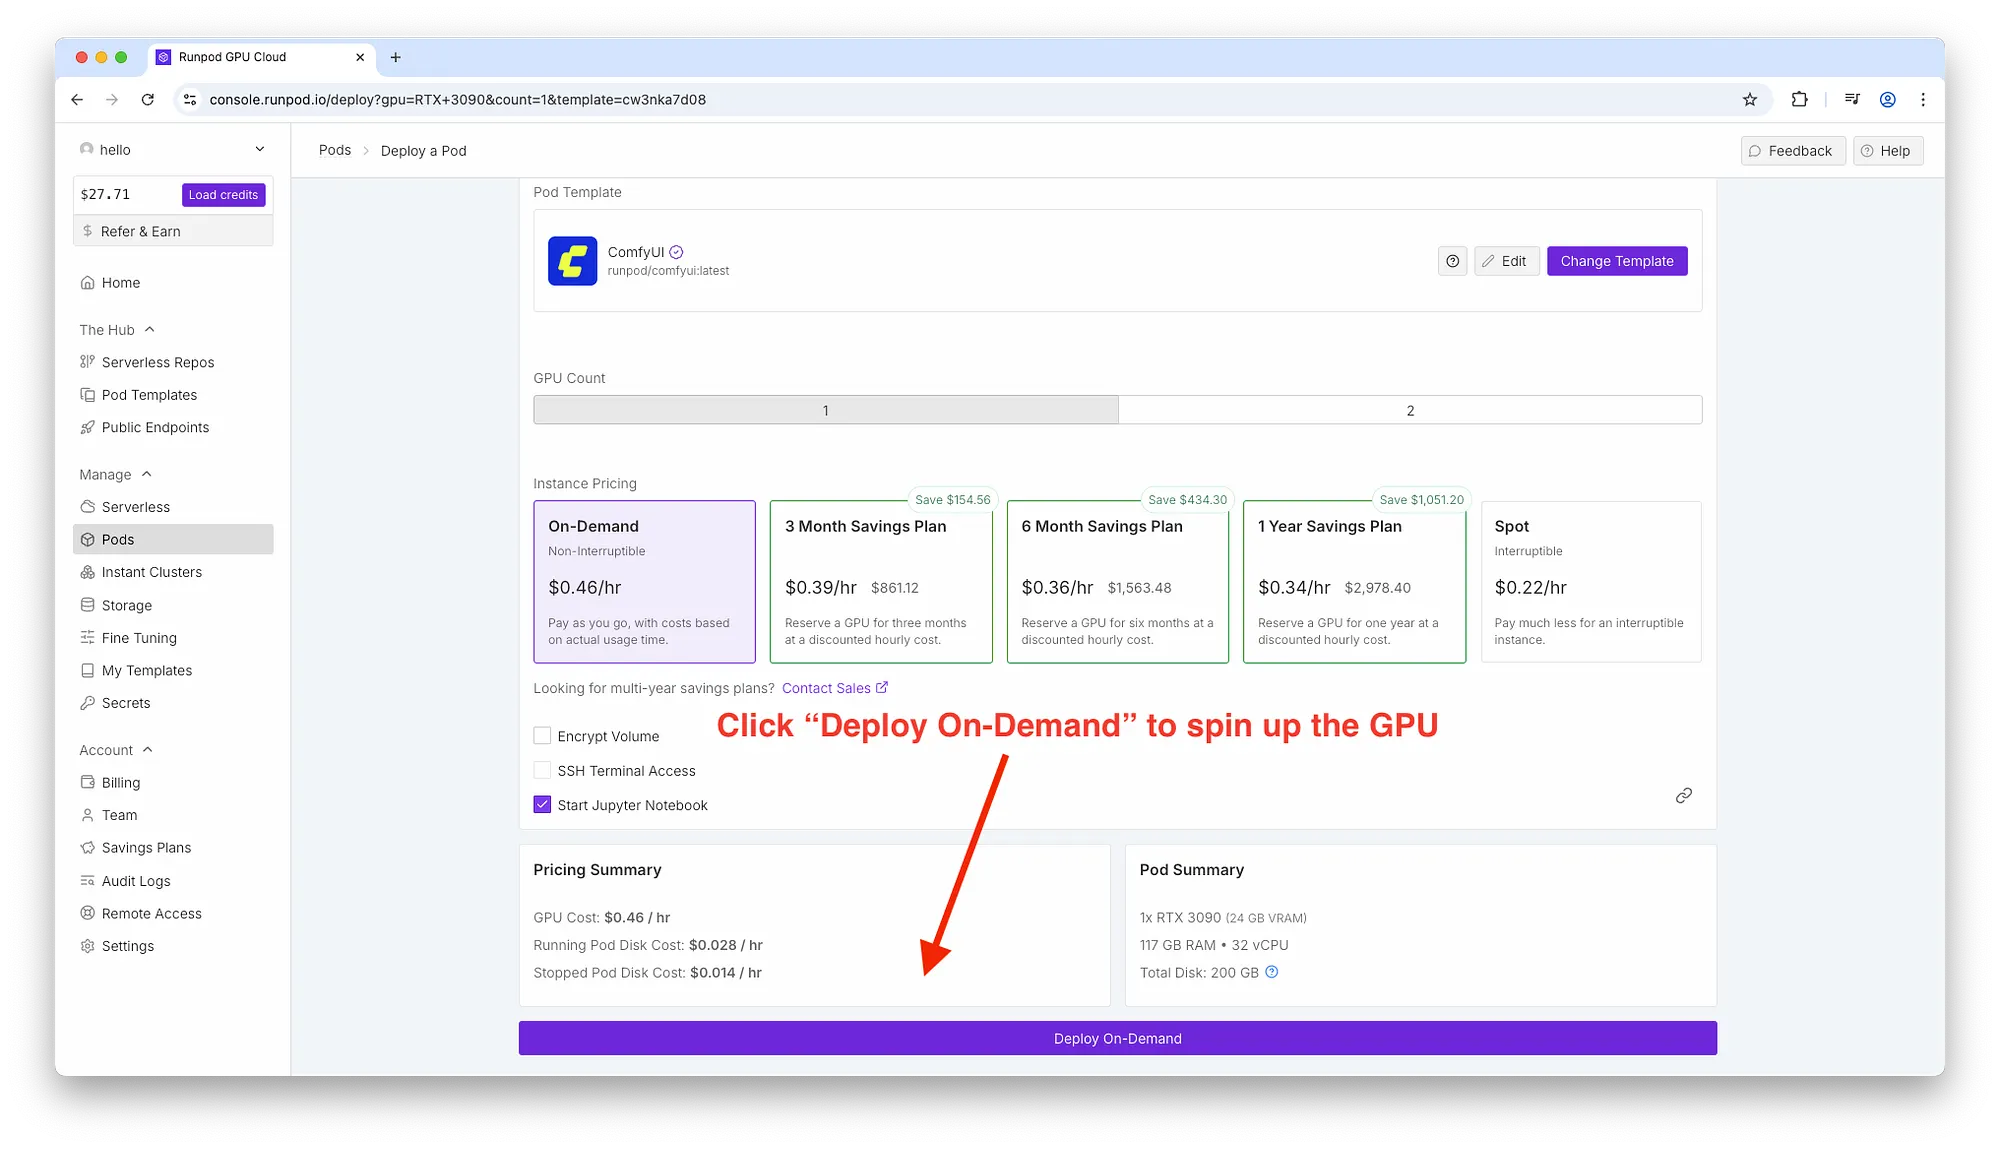Click the copy link chain icon
This screenshot has width=2000, height=1149.
(x=1684, y=796)
